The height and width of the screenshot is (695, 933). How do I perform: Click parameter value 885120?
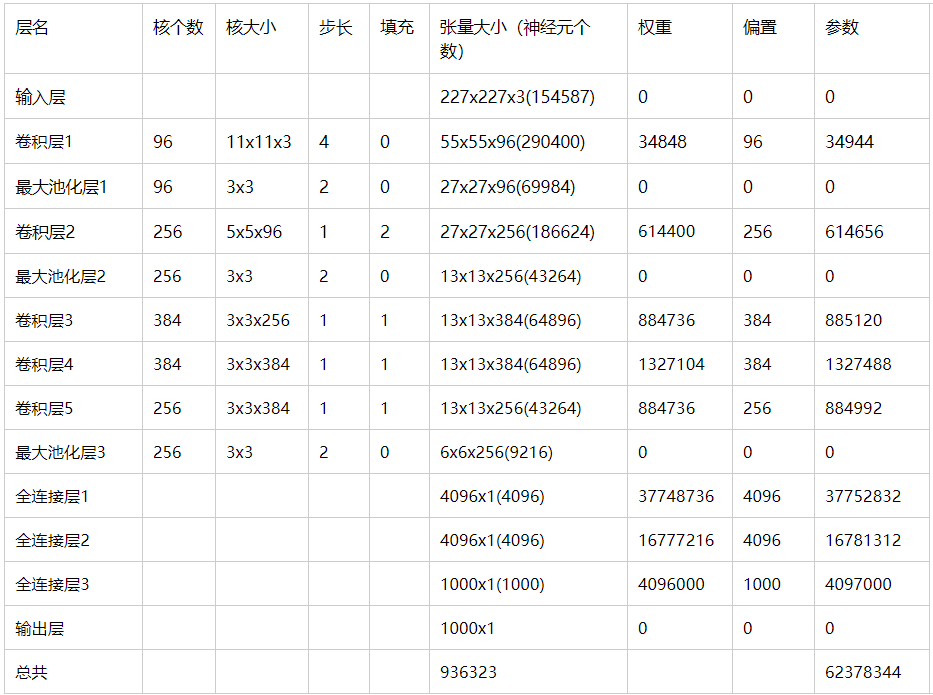click(x=853, y=320)
